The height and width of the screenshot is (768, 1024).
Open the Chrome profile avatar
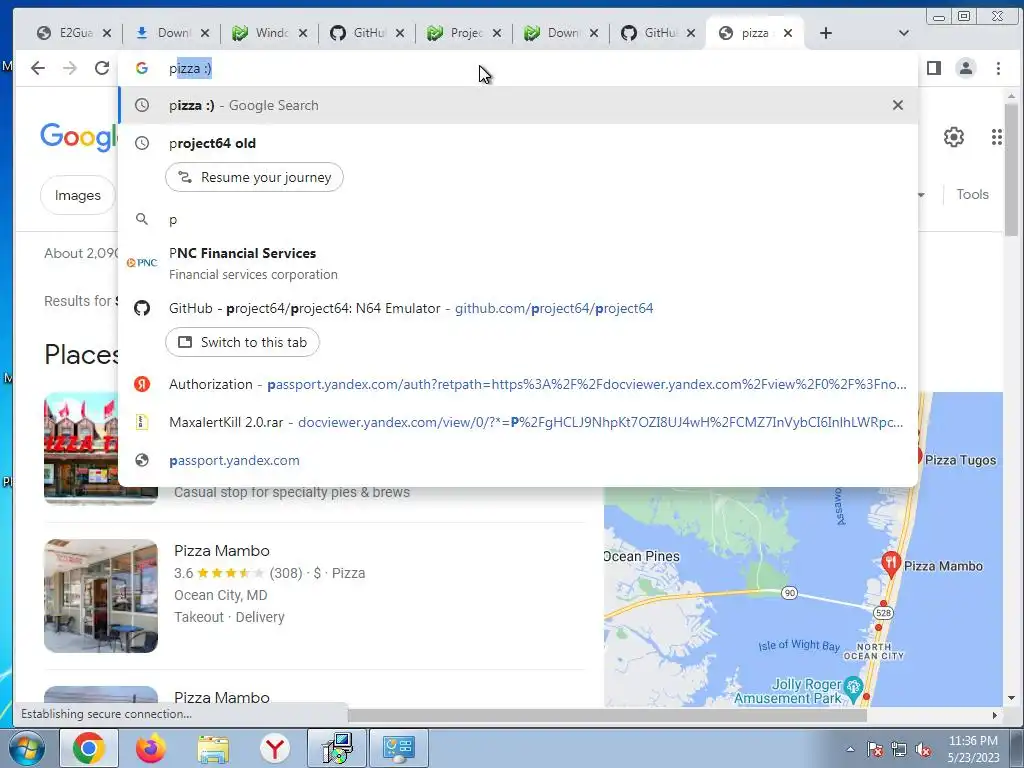[966, 68]
